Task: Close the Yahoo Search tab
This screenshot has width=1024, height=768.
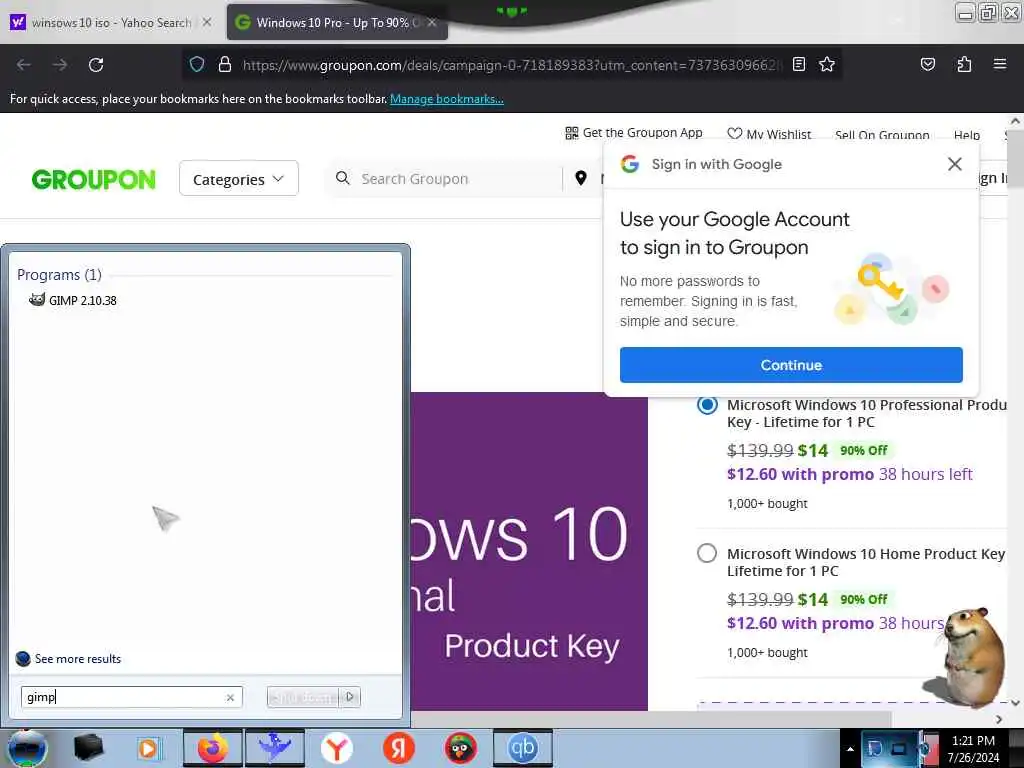Action: tap(207, 22)
